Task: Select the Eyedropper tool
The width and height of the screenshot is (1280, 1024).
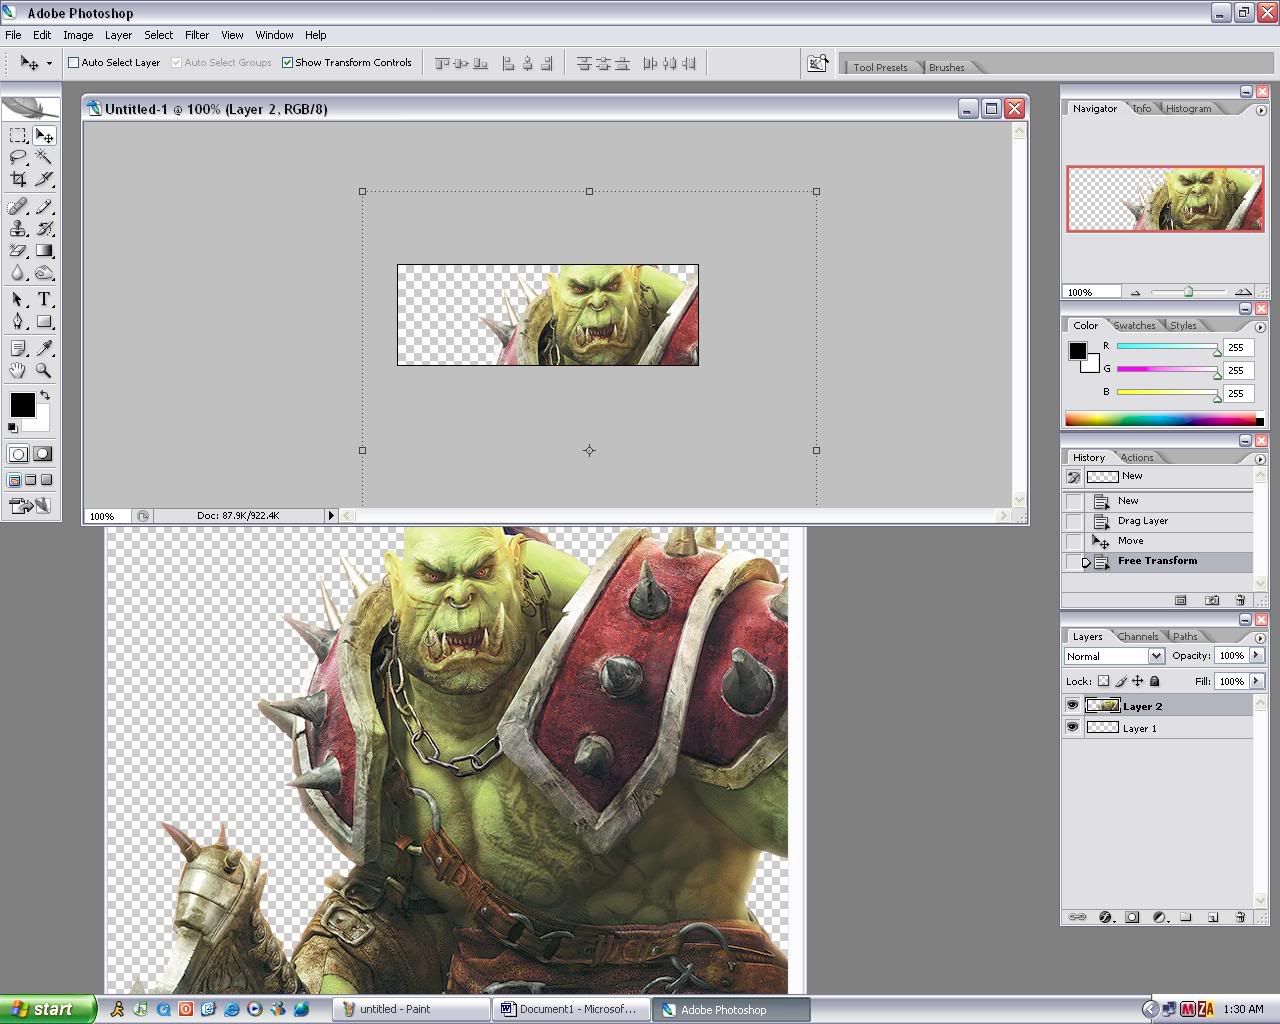Action: 44,348
